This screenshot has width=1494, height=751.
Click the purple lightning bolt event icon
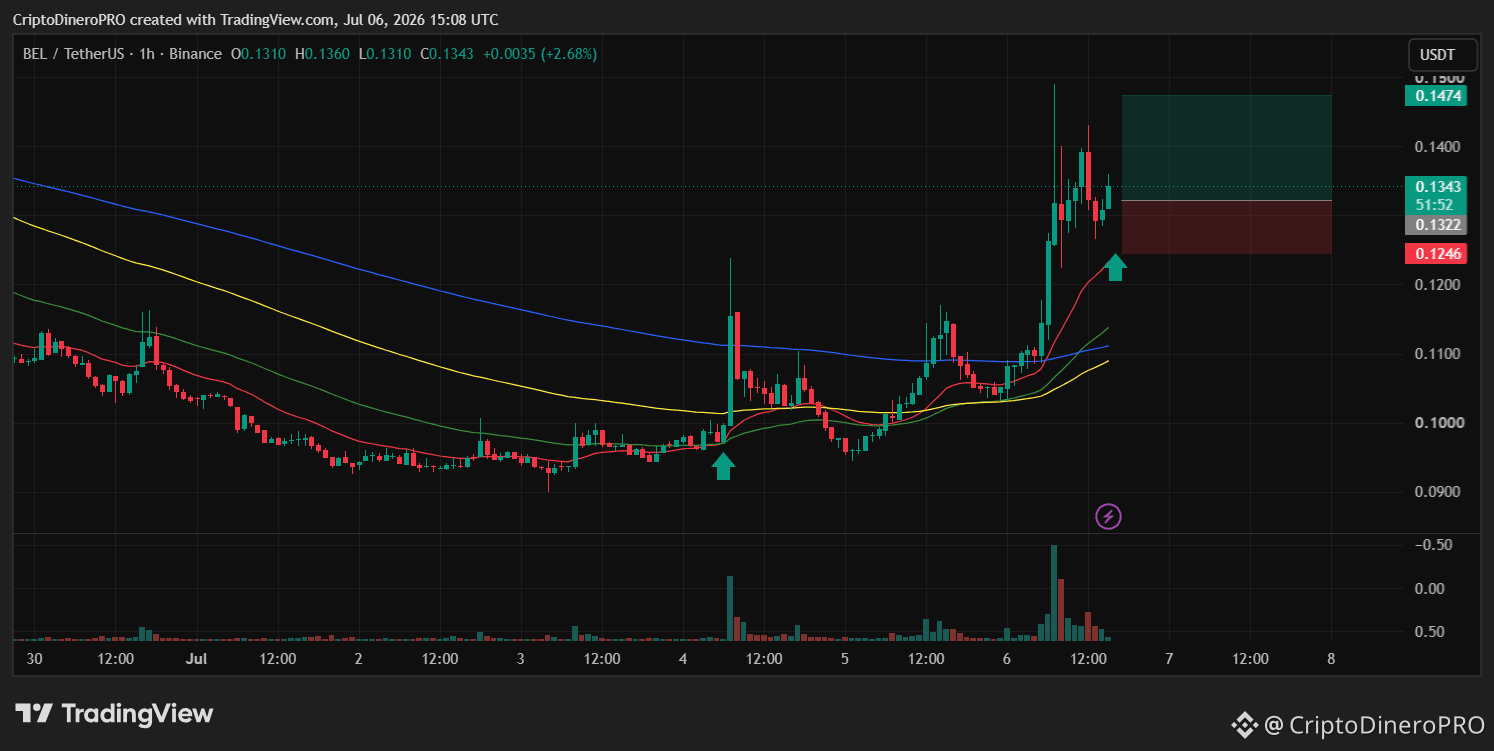(x=1109, y=516)
